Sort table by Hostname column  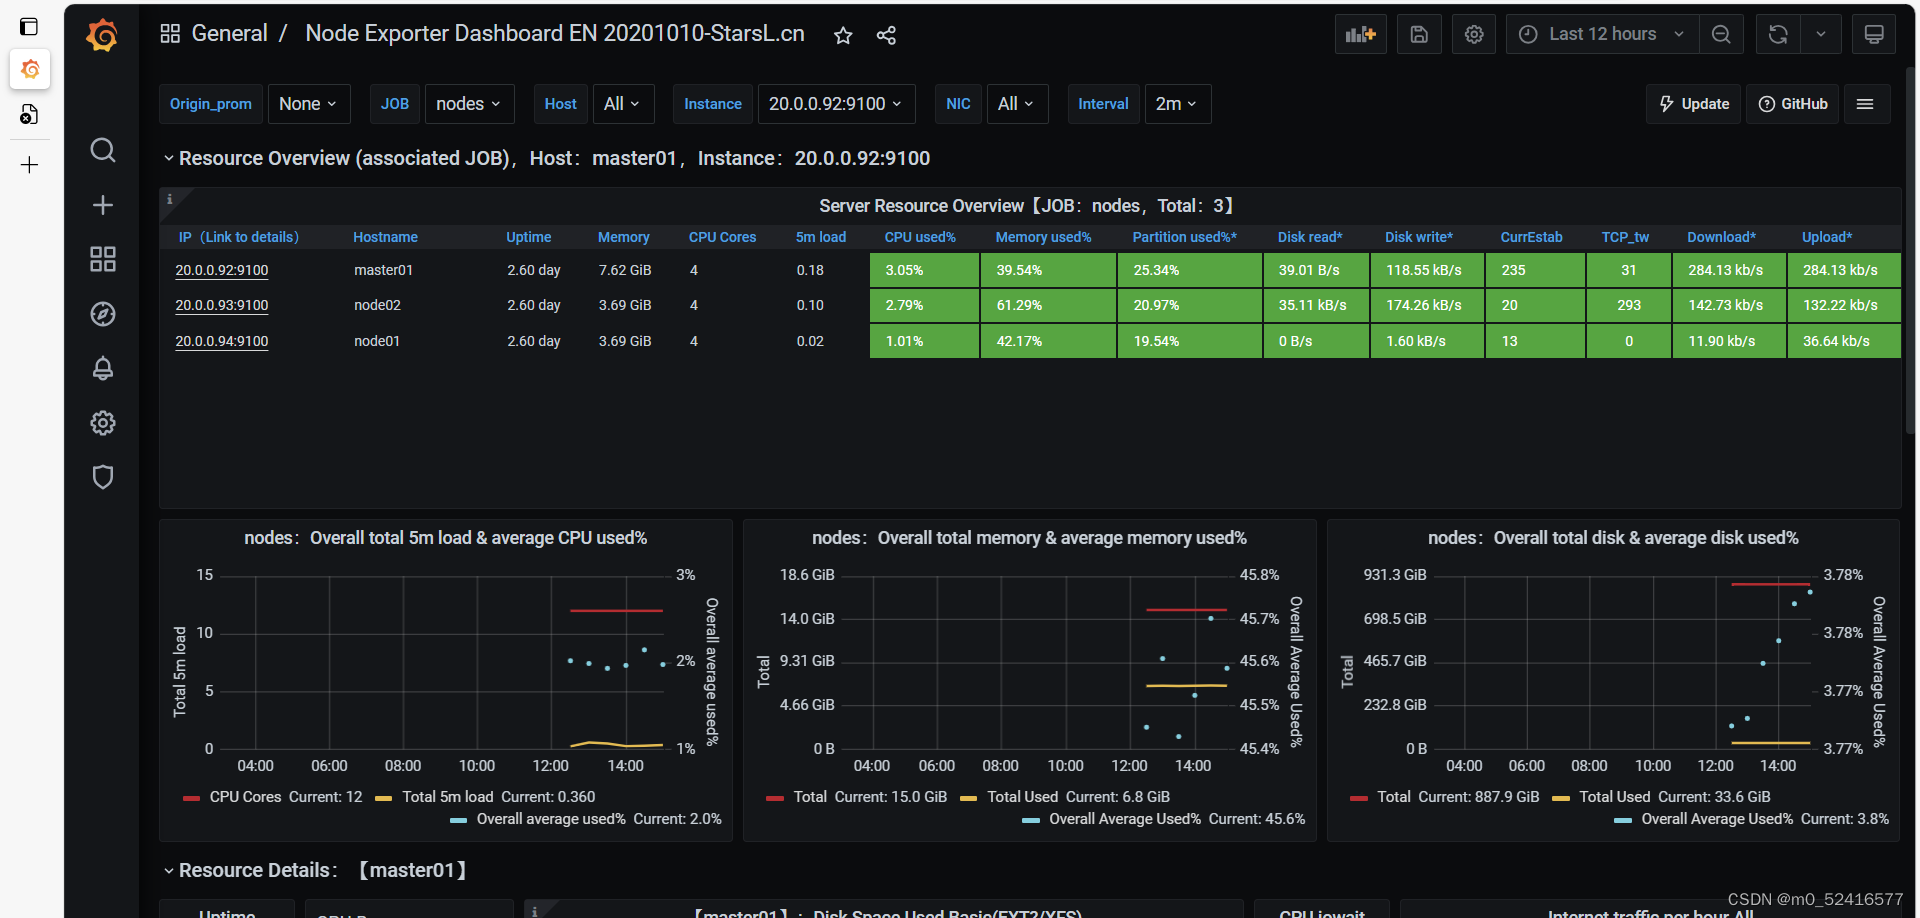coord(385,237)
